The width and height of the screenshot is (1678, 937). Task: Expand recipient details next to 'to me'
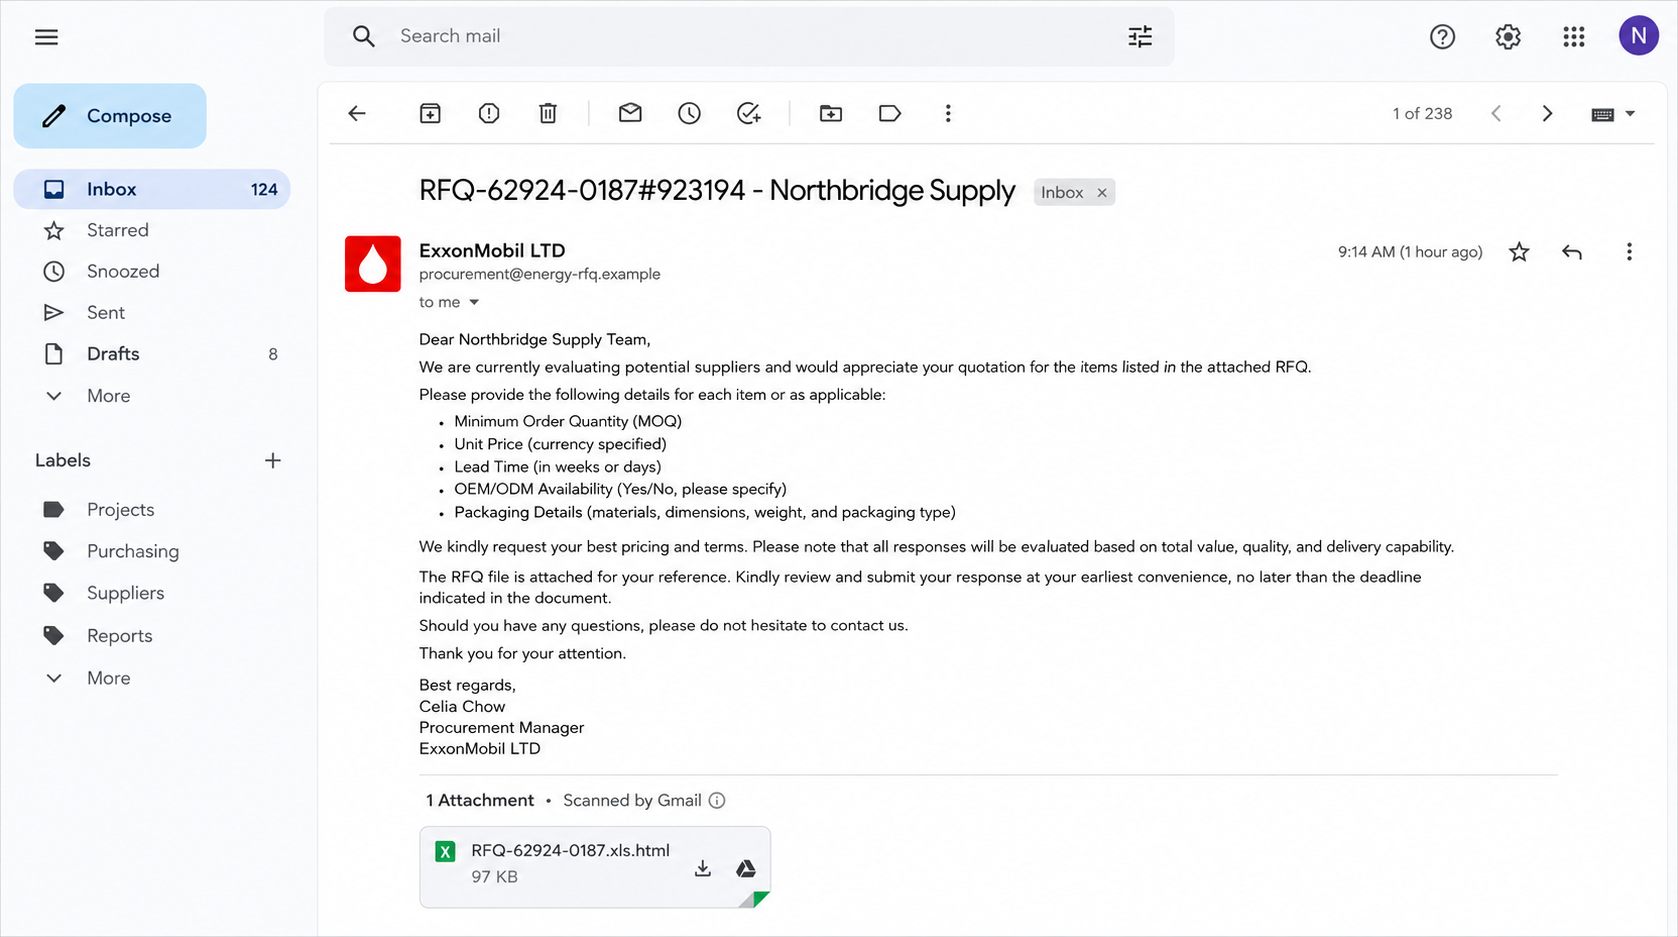(474, 302)
